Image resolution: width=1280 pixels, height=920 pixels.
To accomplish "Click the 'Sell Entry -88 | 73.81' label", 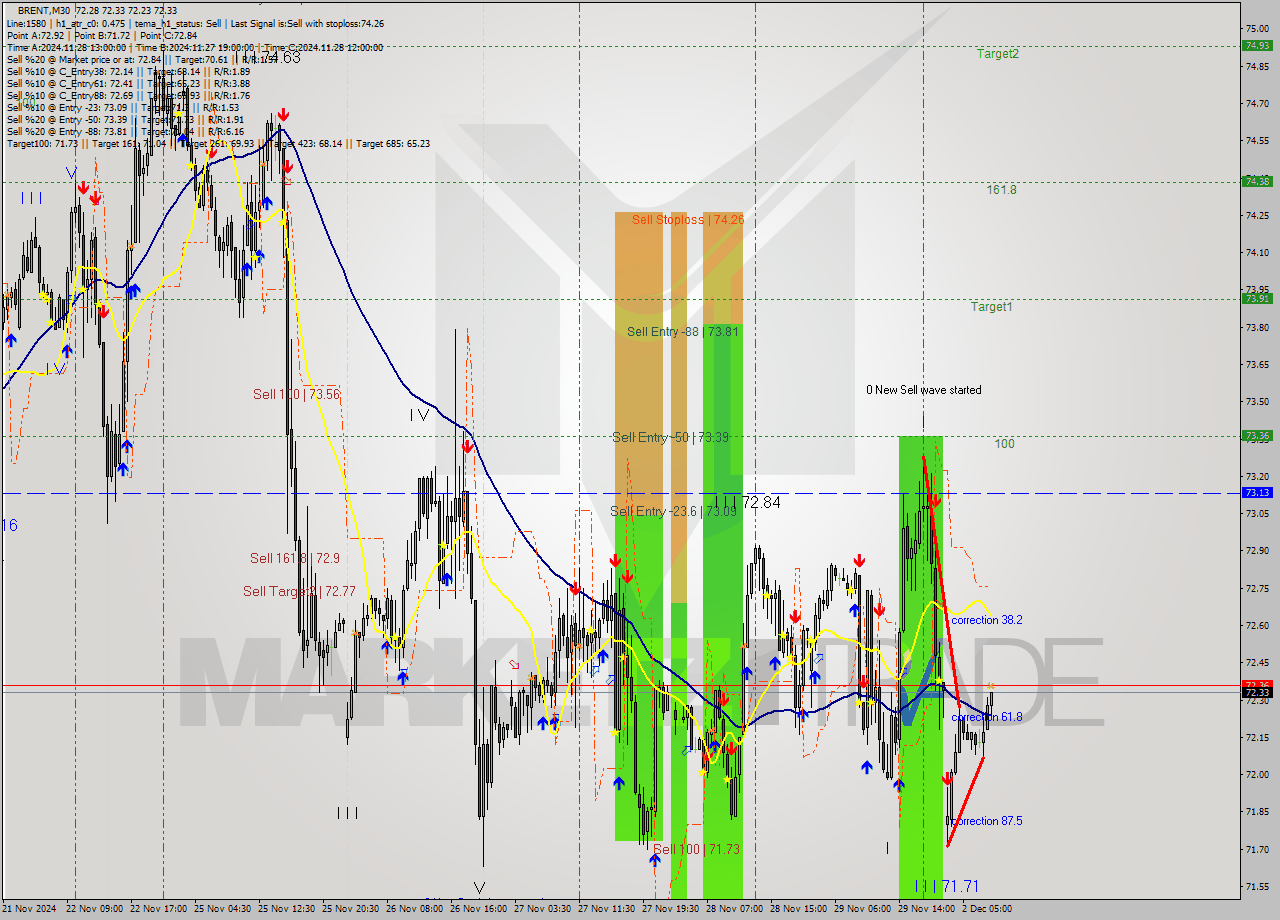I will pos(683,331).
